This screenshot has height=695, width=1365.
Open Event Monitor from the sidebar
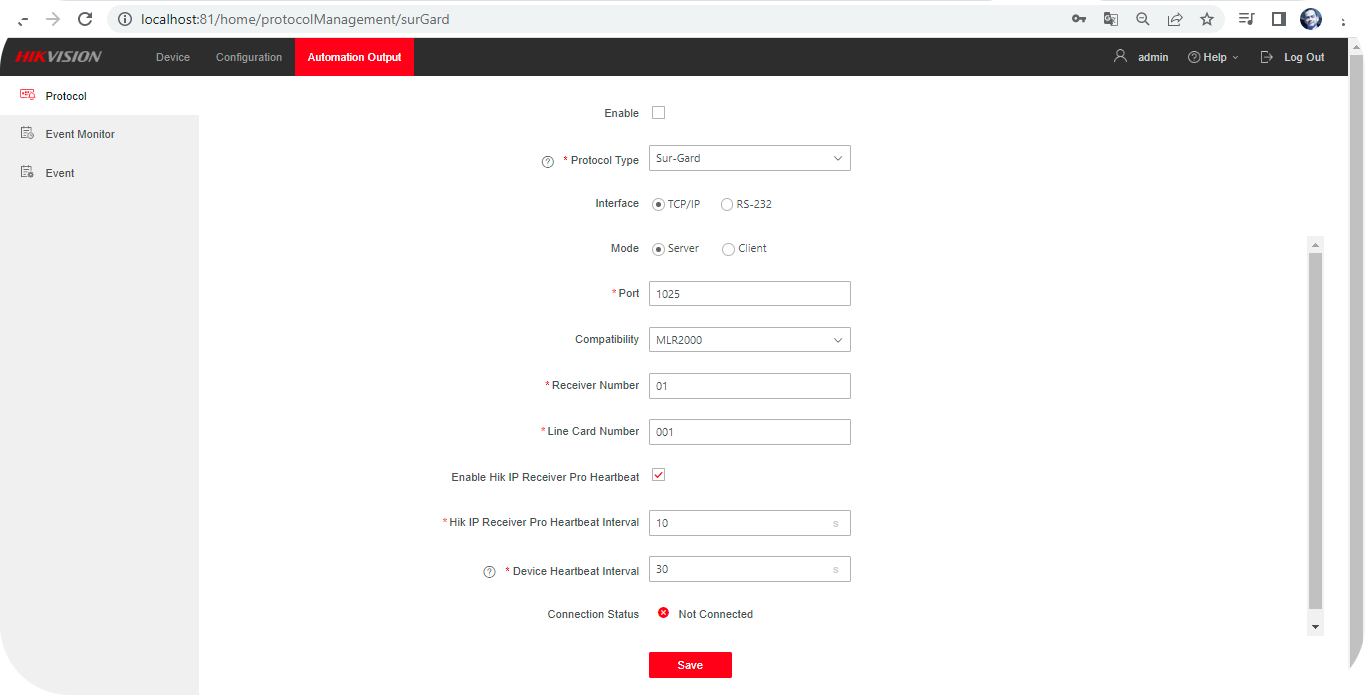click(x=78, y=133)
